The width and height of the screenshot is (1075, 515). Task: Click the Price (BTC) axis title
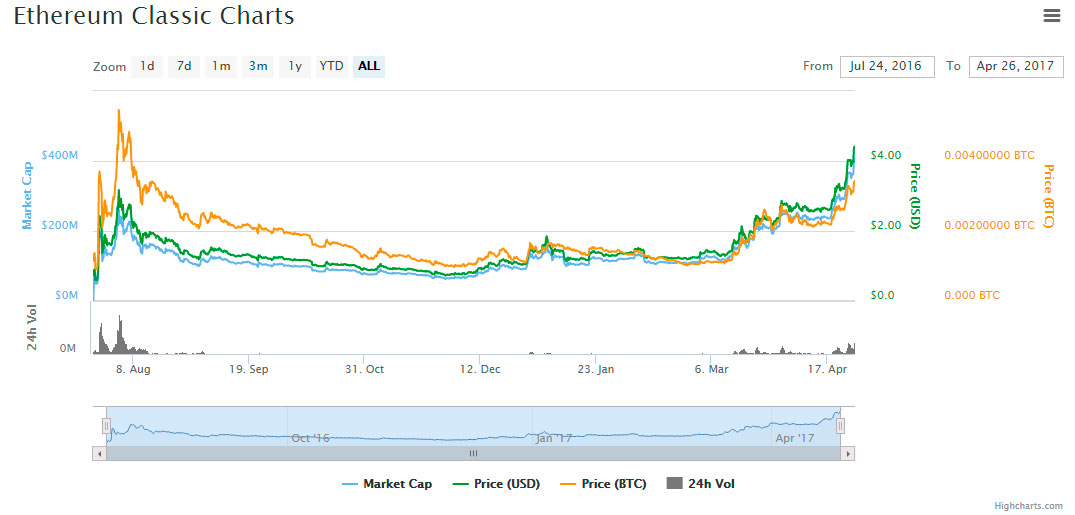click(x=1048, y=196)
